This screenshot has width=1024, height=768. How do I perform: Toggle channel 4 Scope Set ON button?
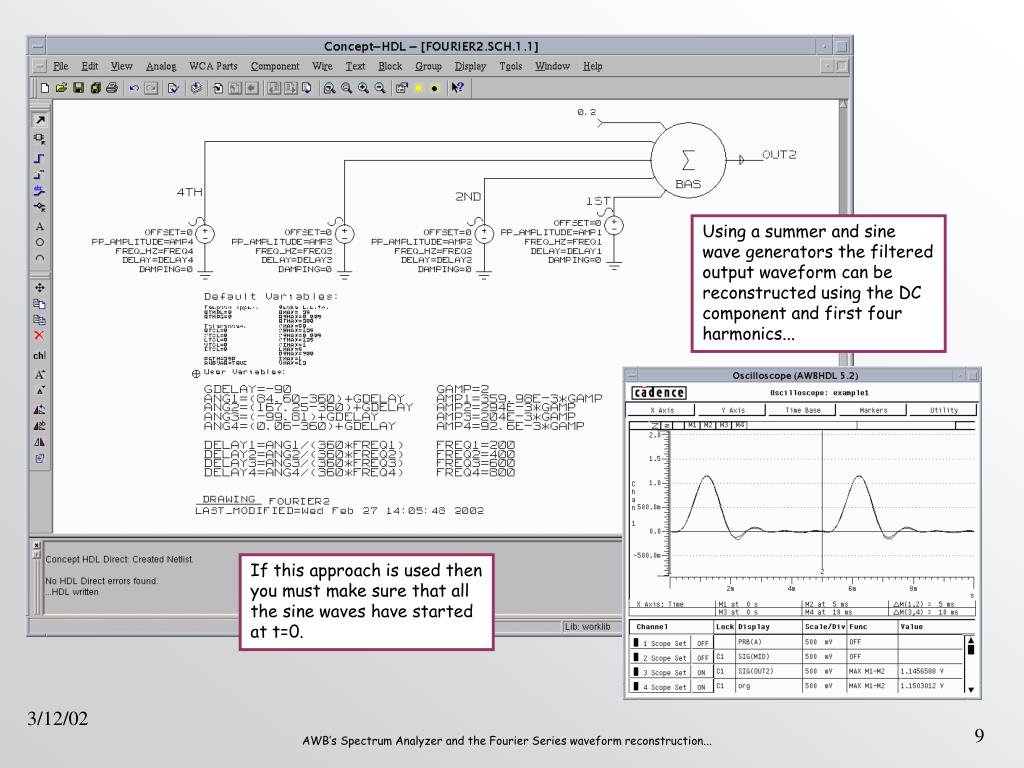tap(701, 687)
